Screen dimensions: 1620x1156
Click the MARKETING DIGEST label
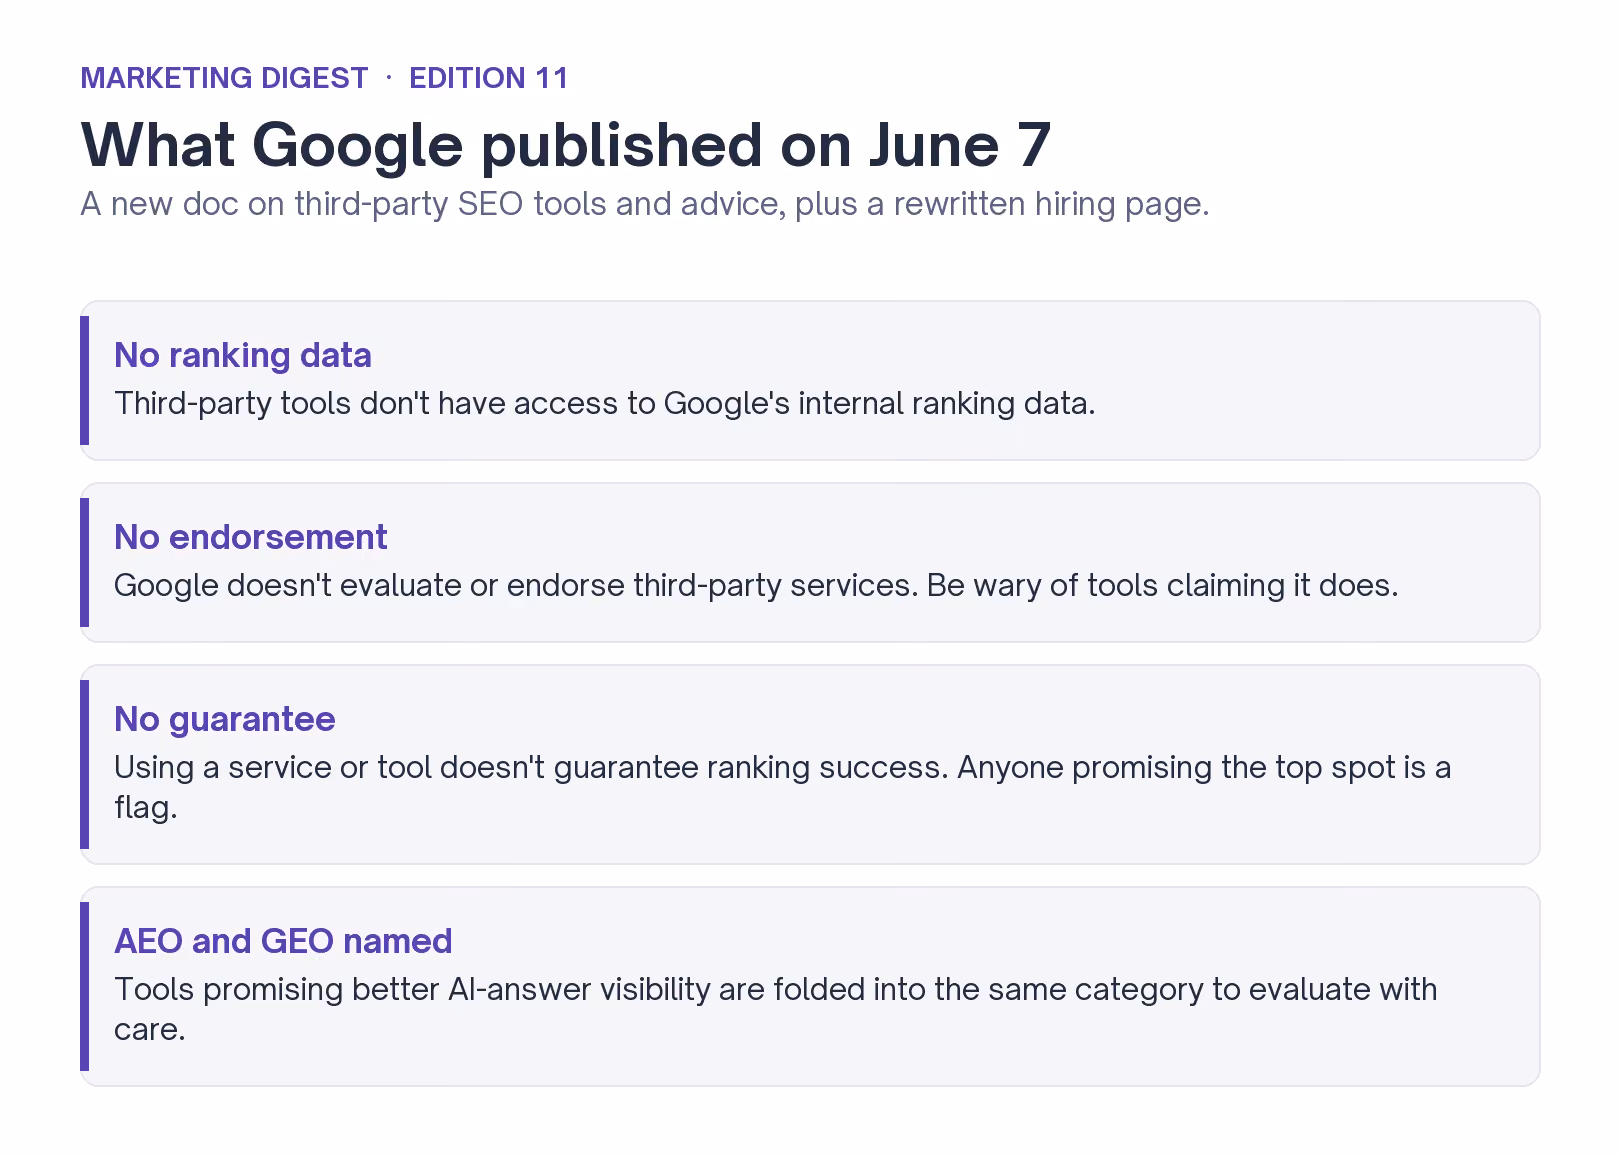point(224,78)
